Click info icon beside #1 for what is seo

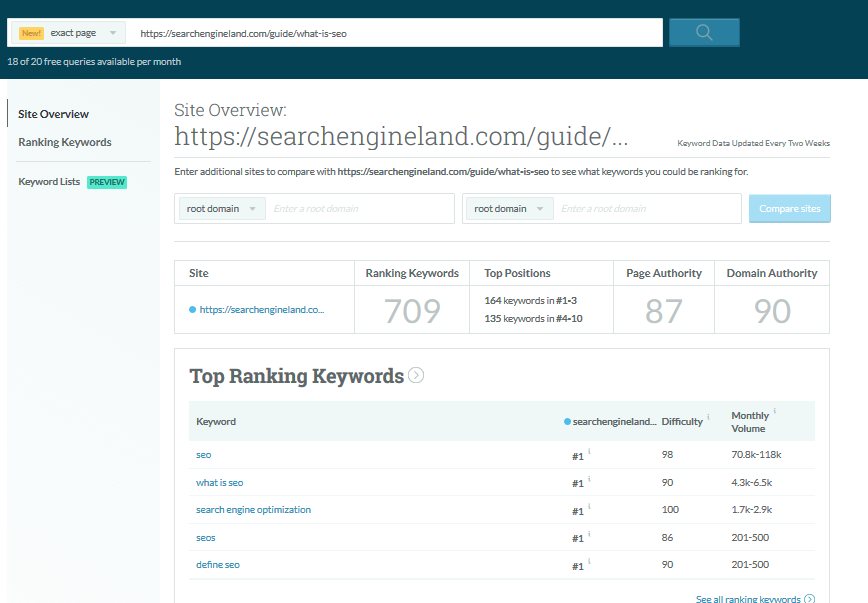[589, 479]
